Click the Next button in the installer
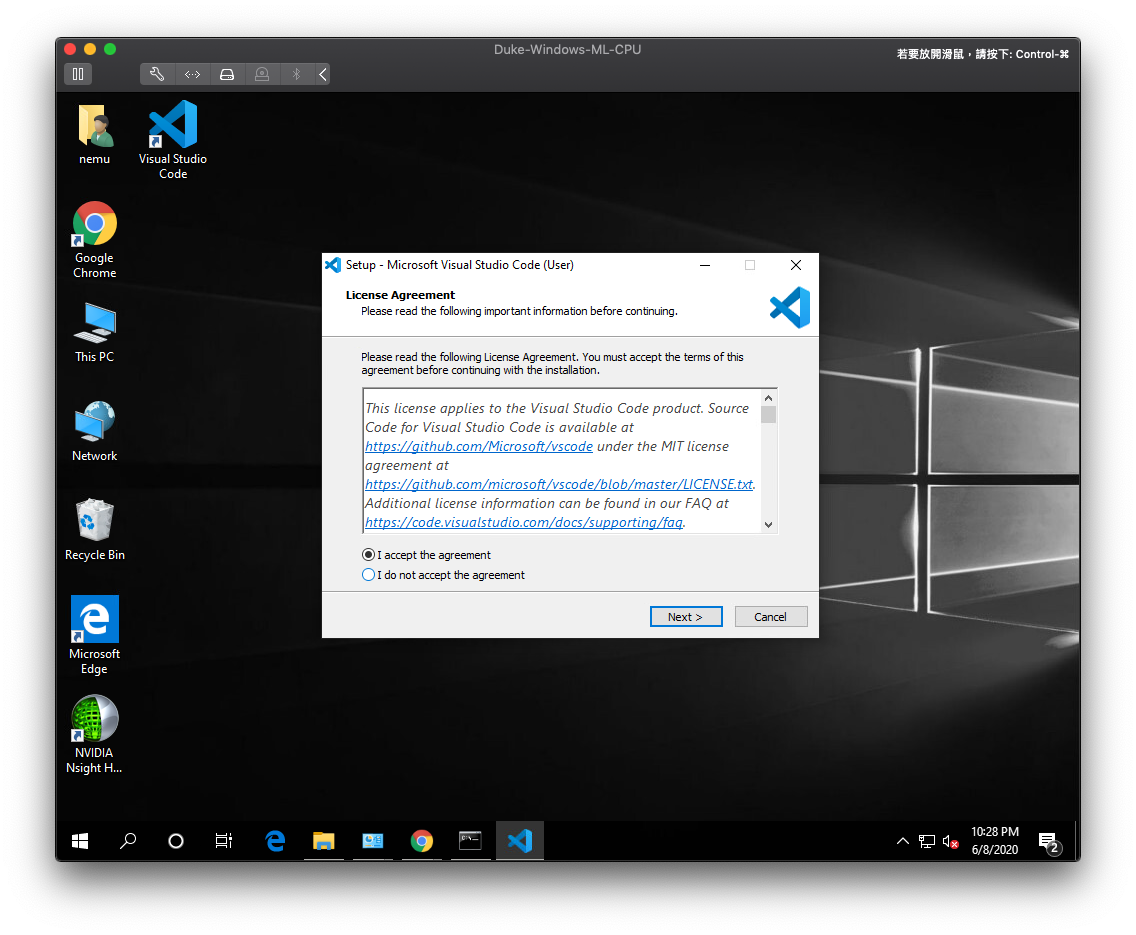The height and width of the screenshot is (935, 1136). (686, 616)
